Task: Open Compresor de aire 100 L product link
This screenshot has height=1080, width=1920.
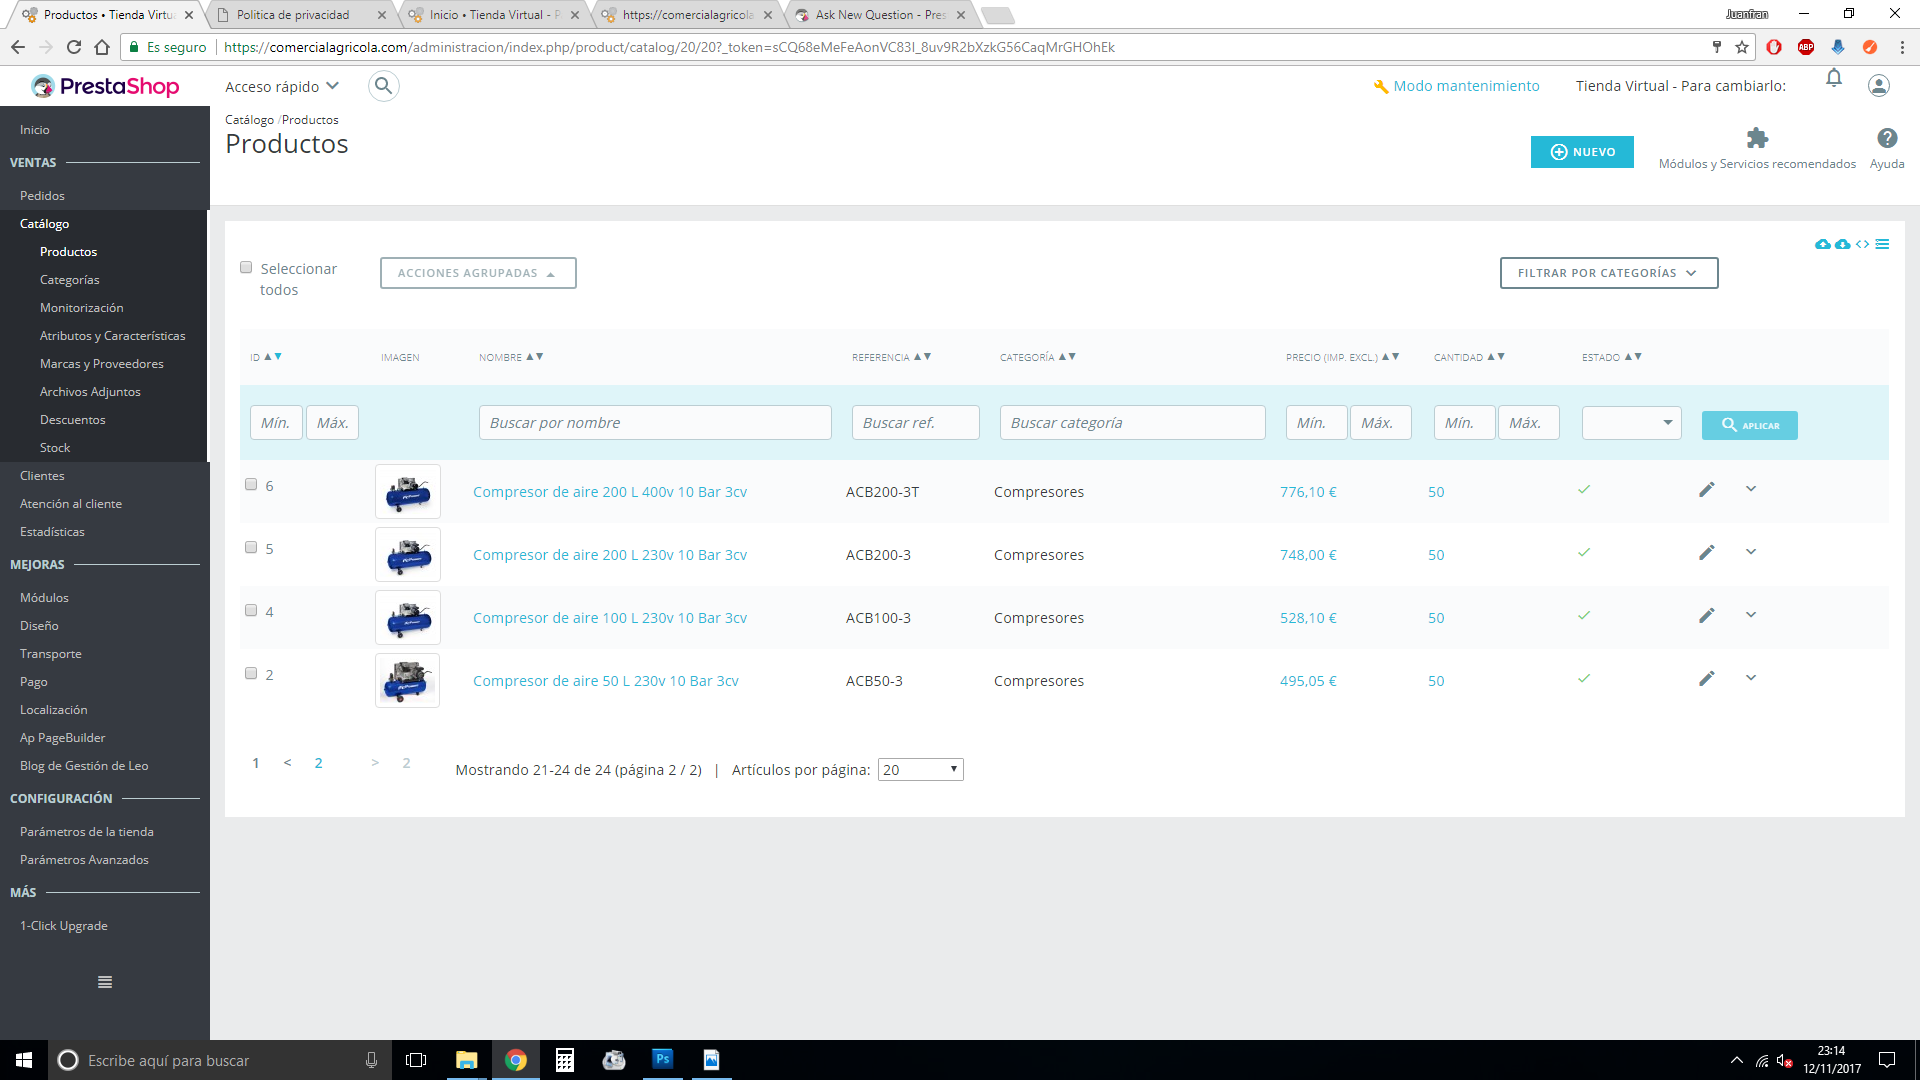Action: click(609, 618)
